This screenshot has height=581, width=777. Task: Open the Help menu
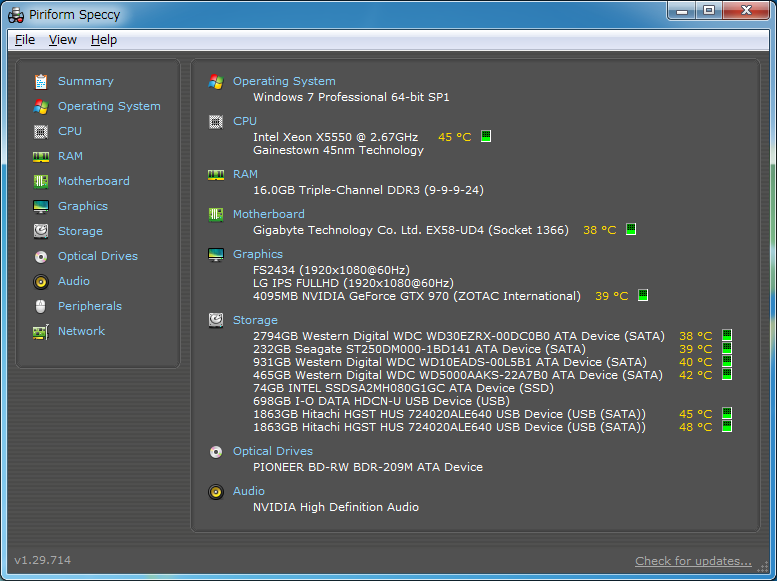104,40
